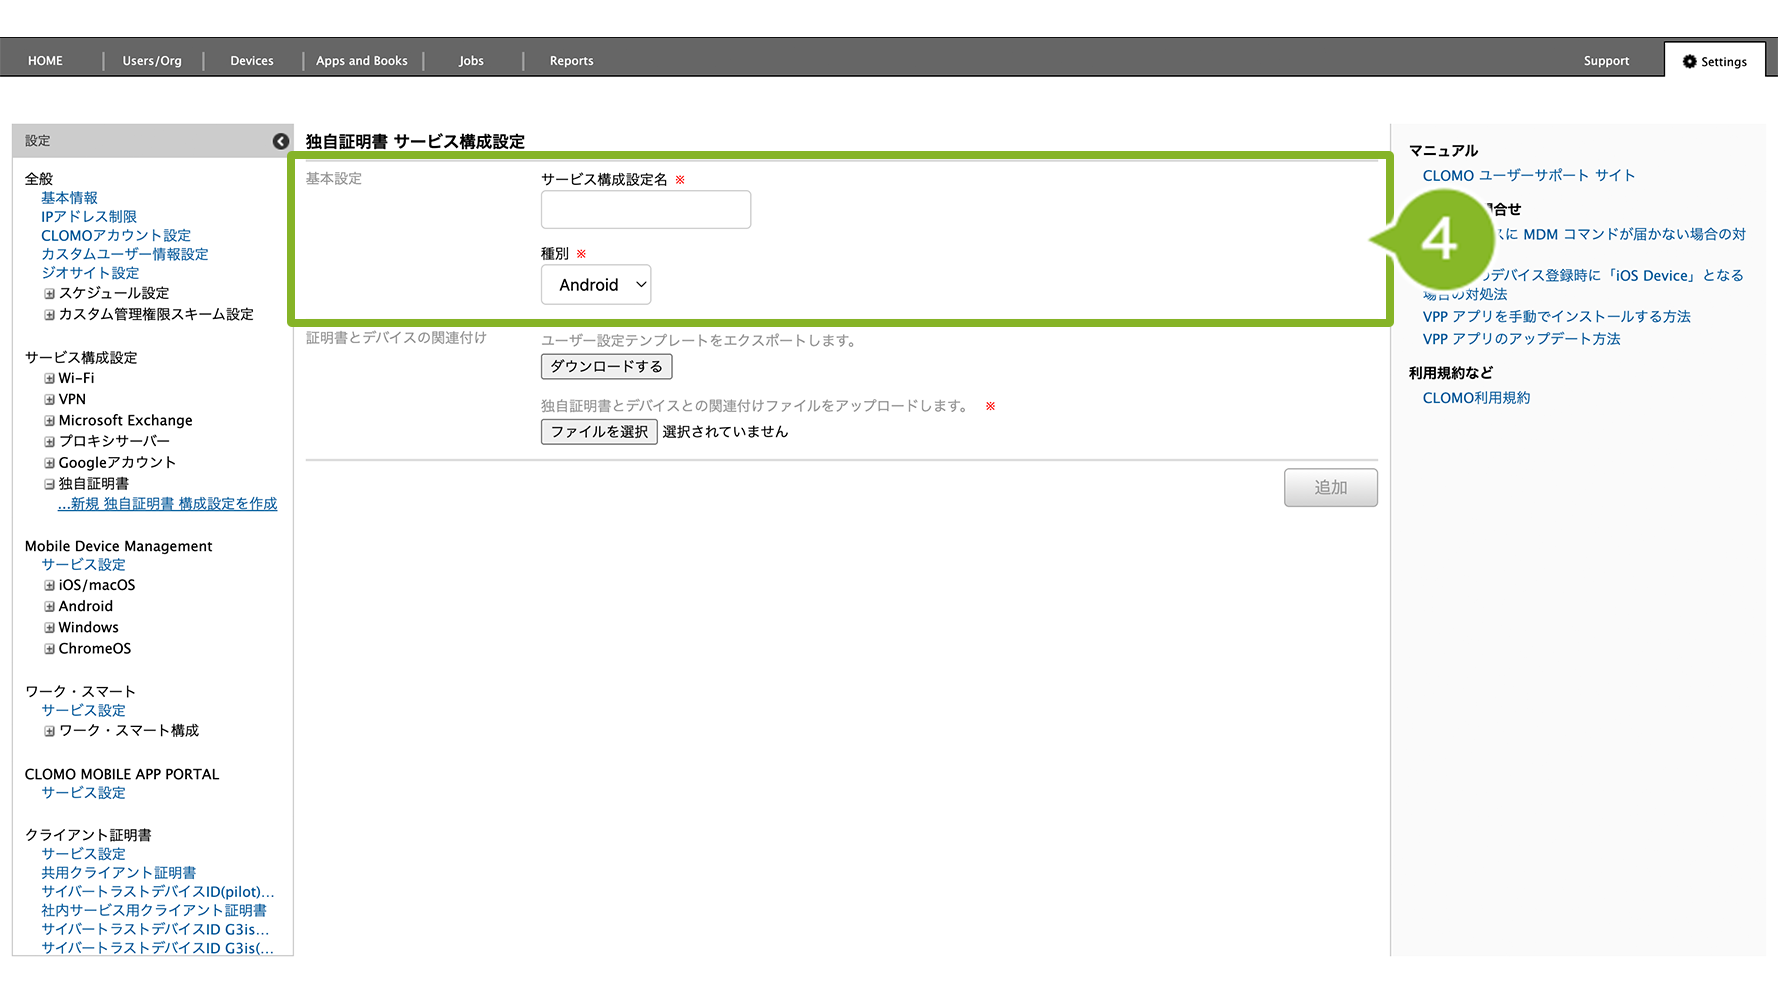
Task: Go to the Apps and Books tab
Action: 362,61
